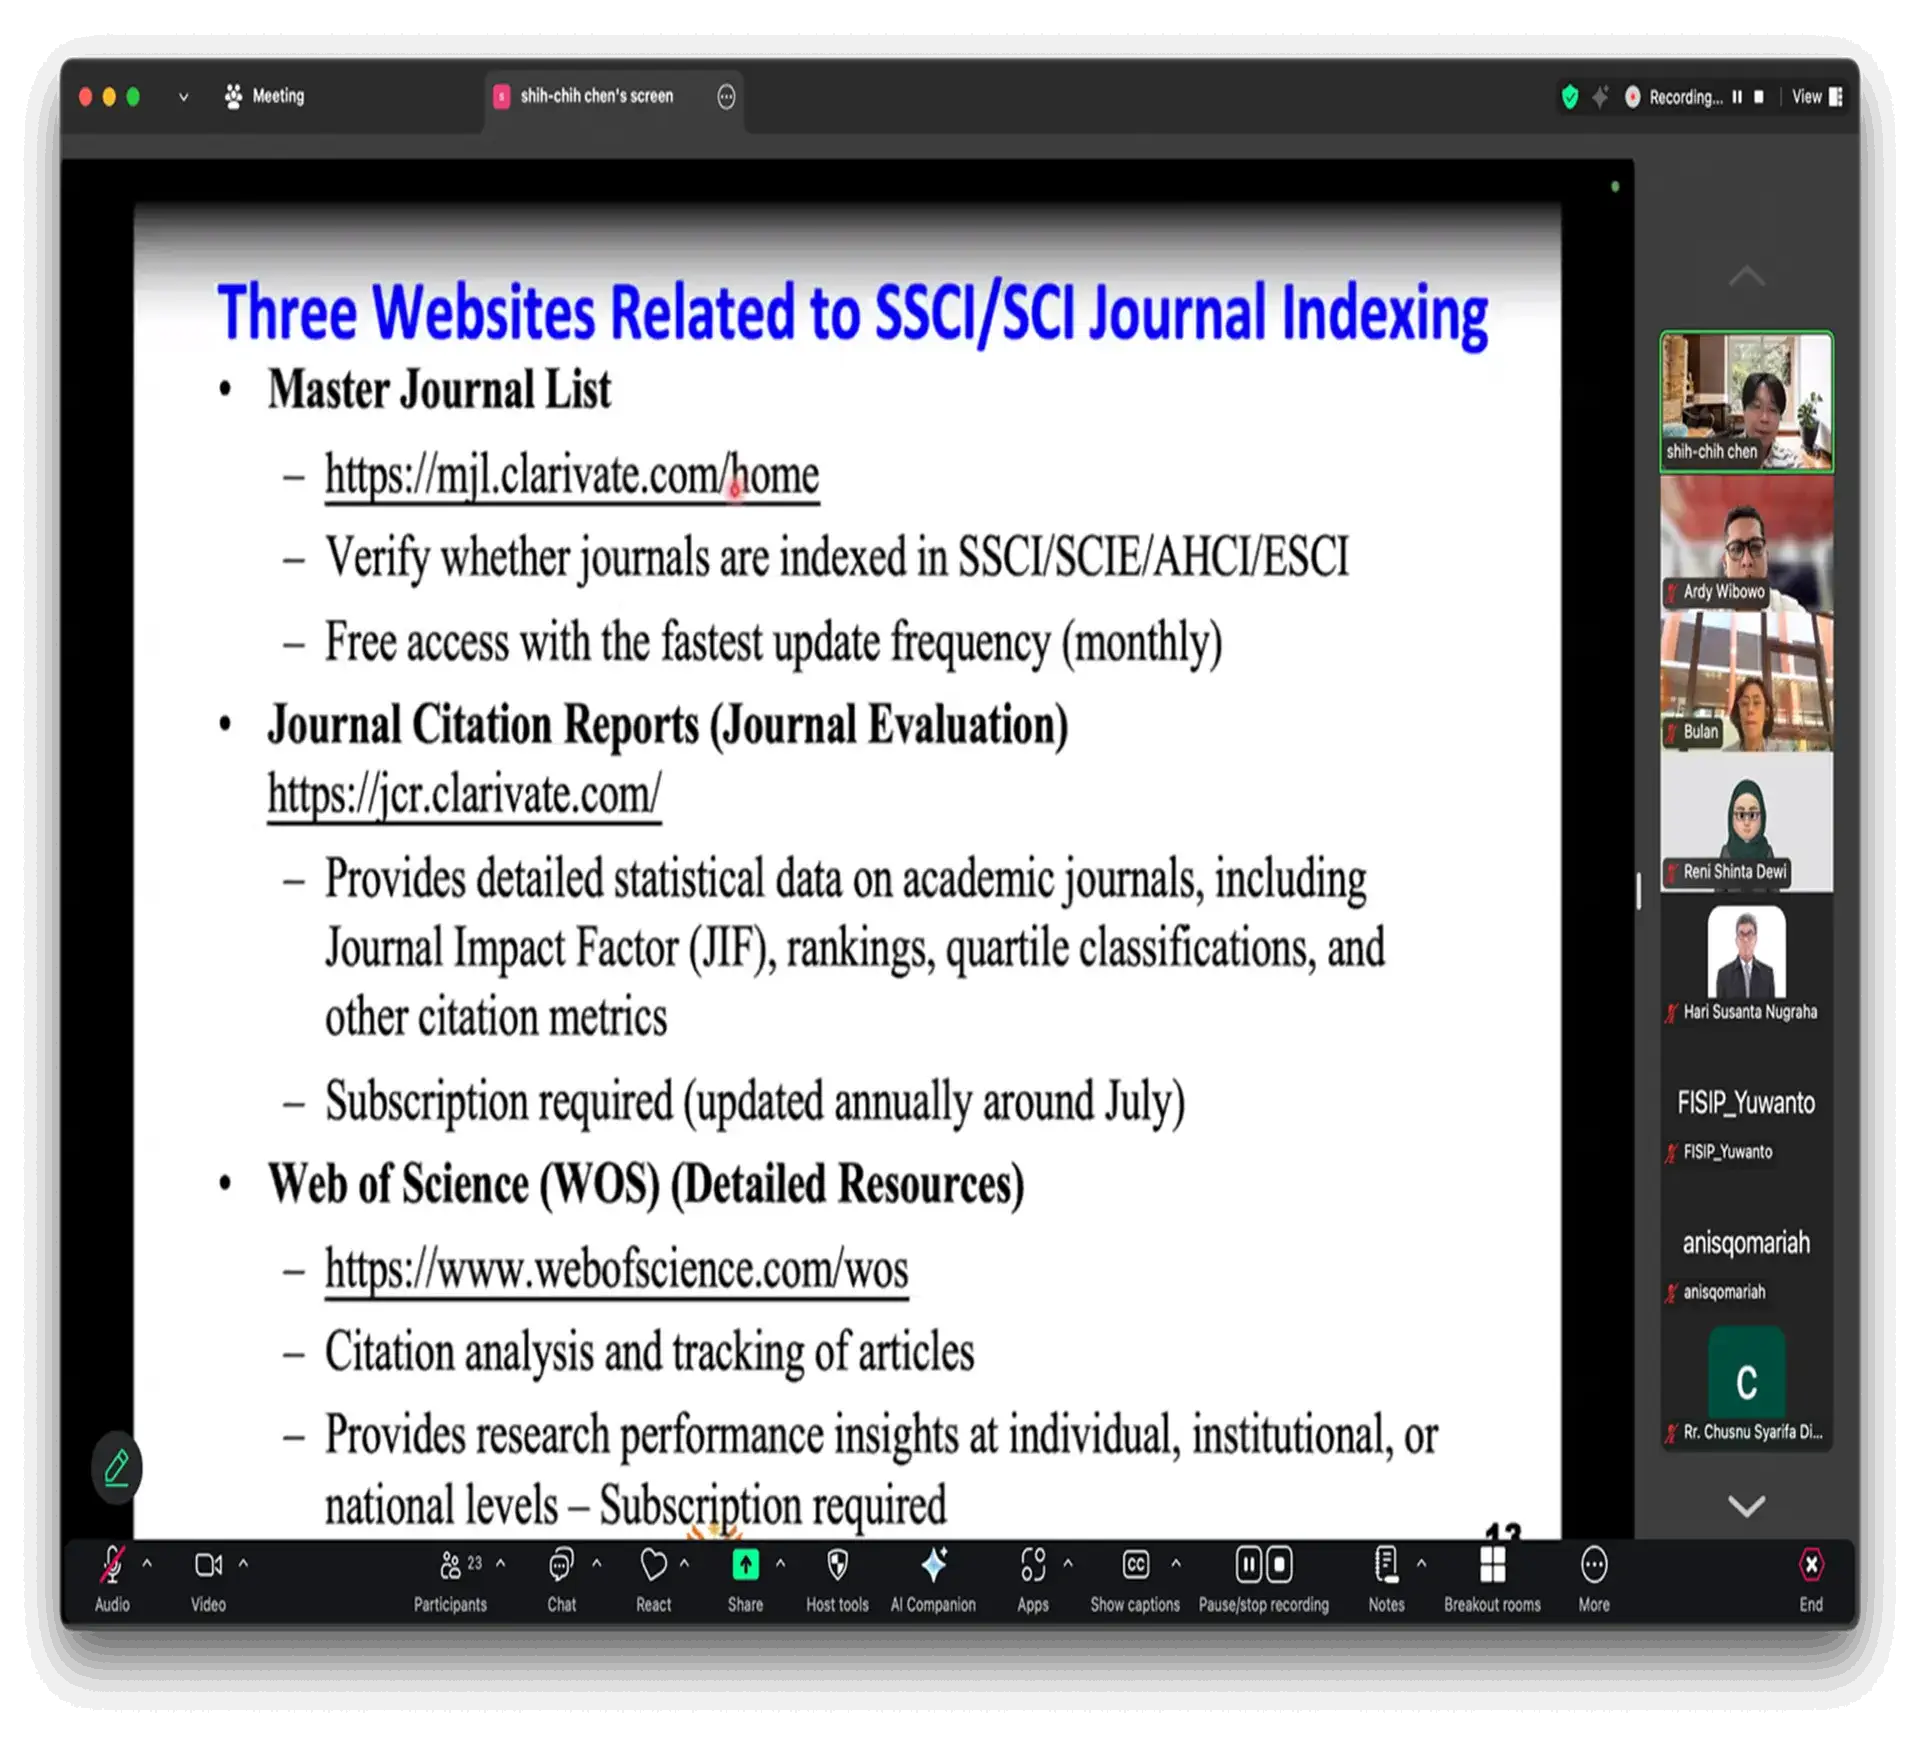Click End meeting button
Screen dimensions: 1920x1745
tap(1811, 1566)
